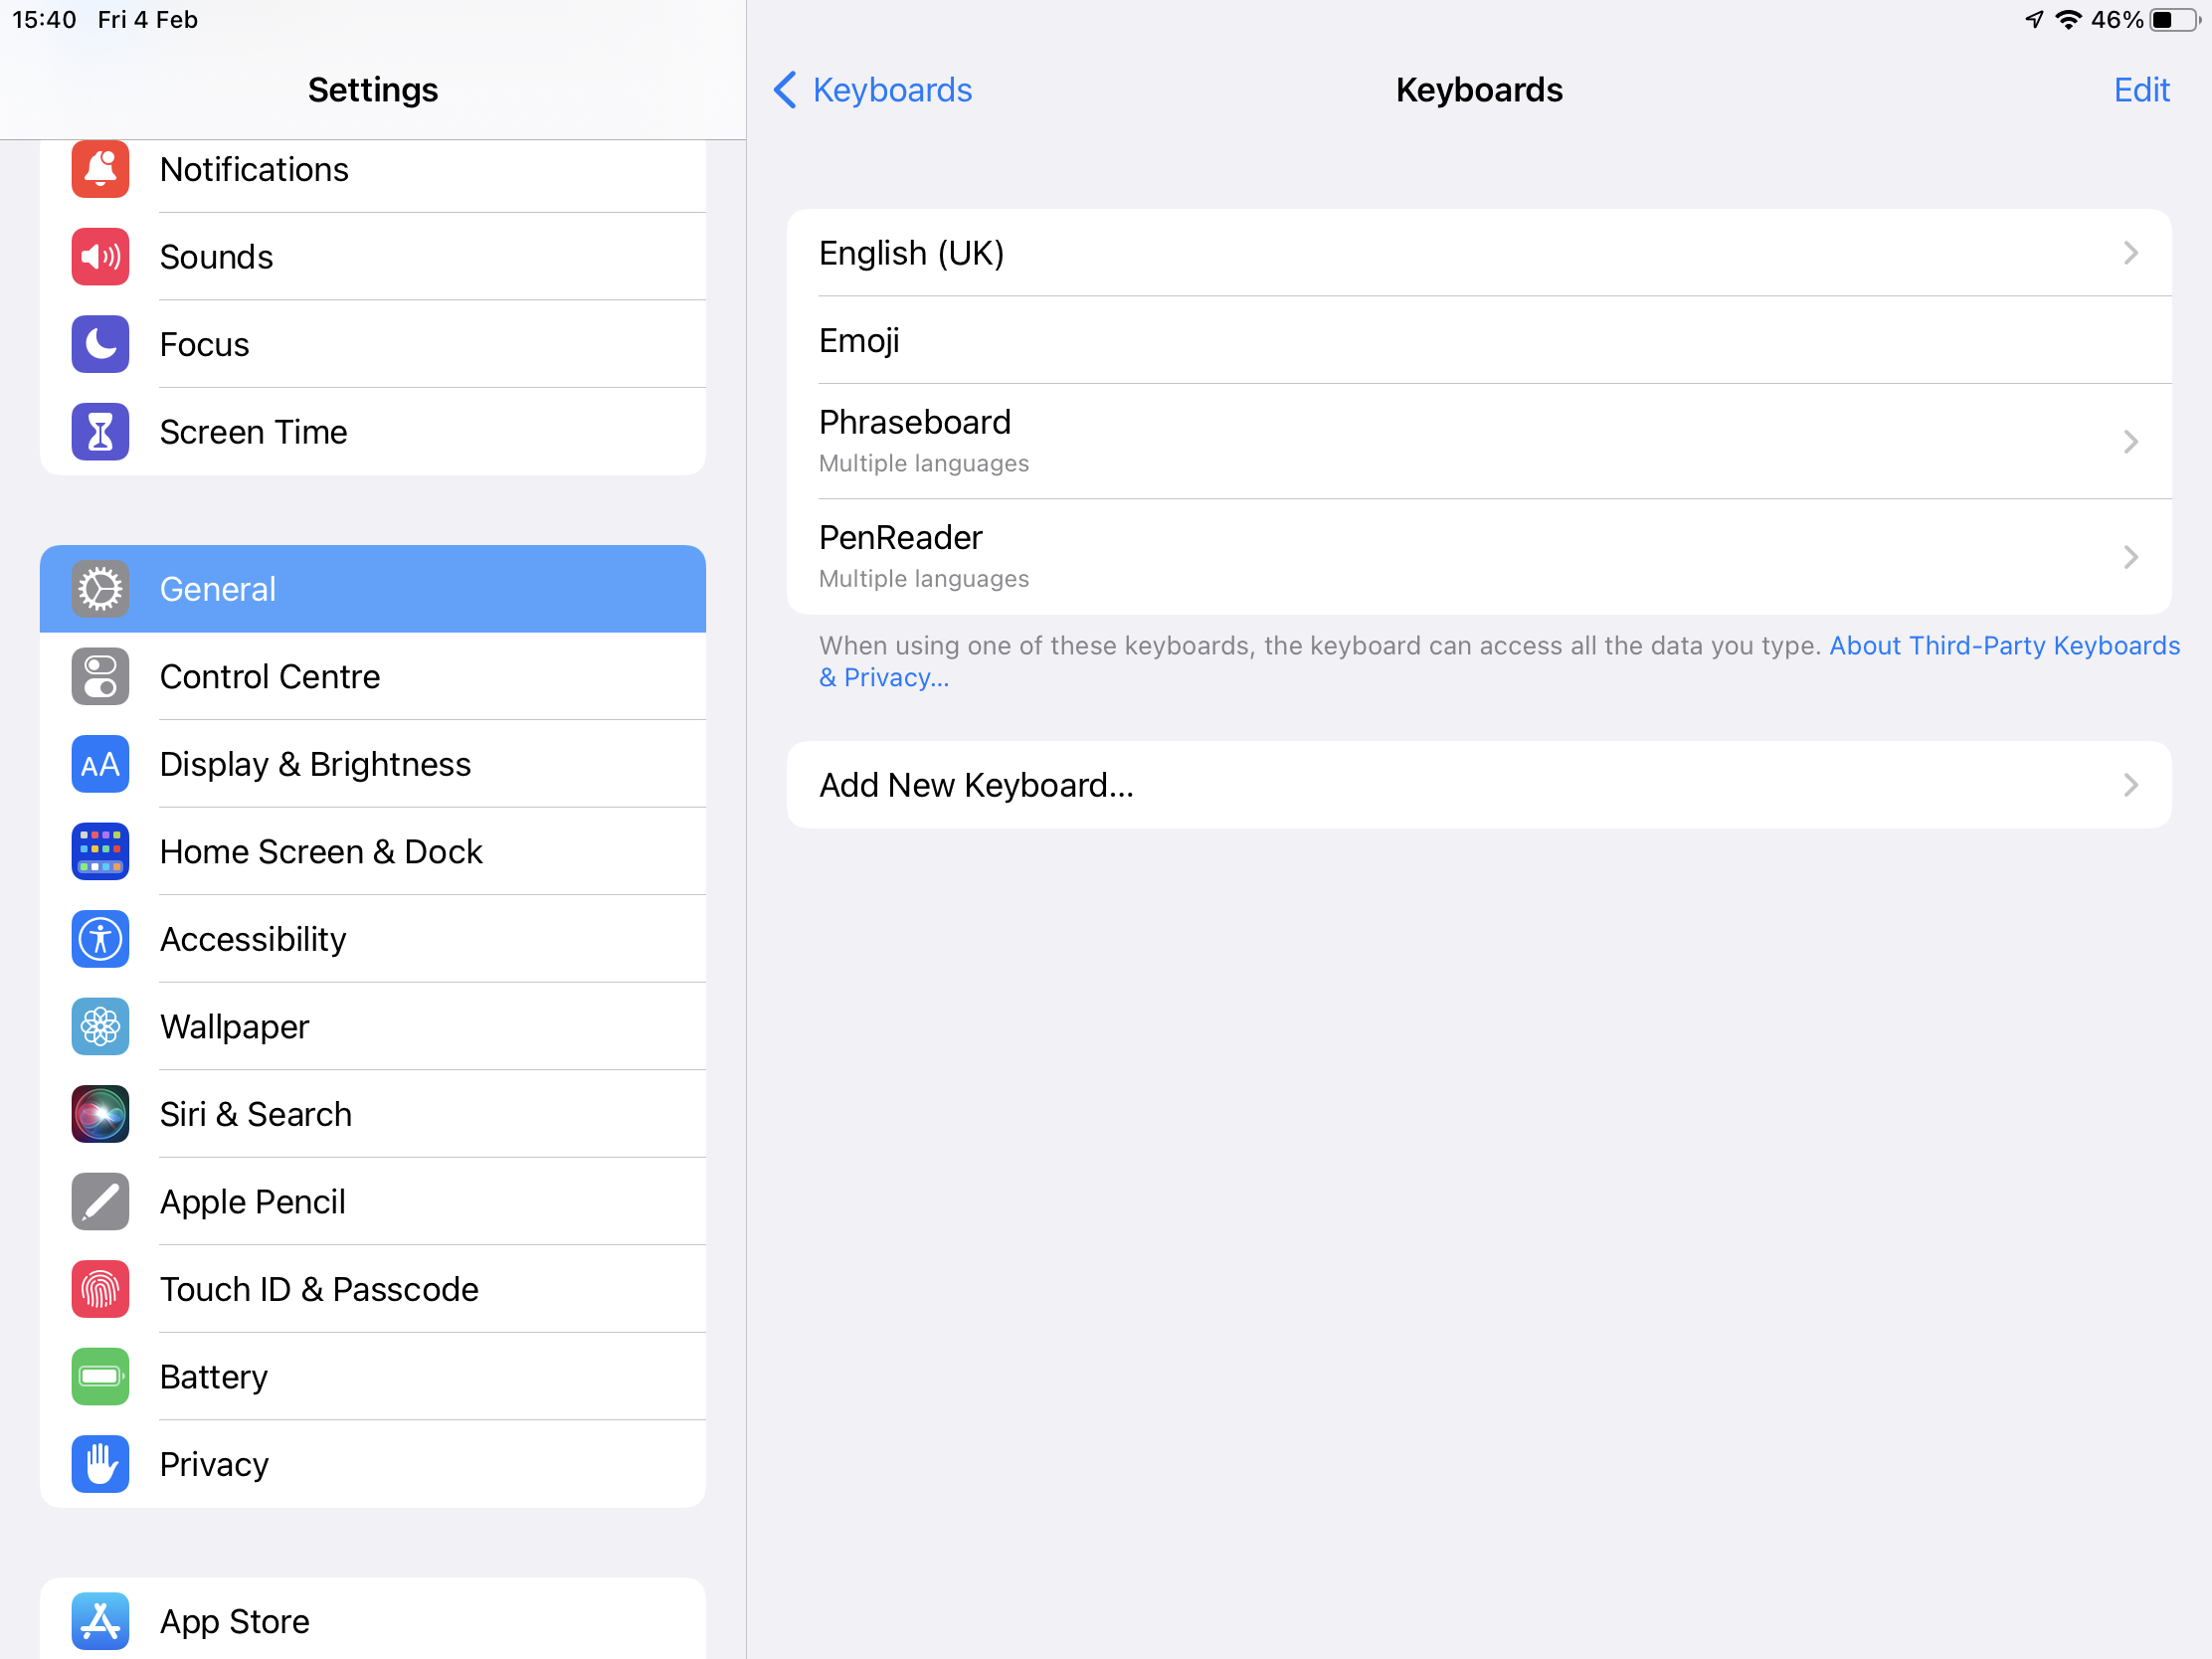Open Accessibility settings
Image resolution: width=2212 pixels, height=1659 pixels.
373,939
